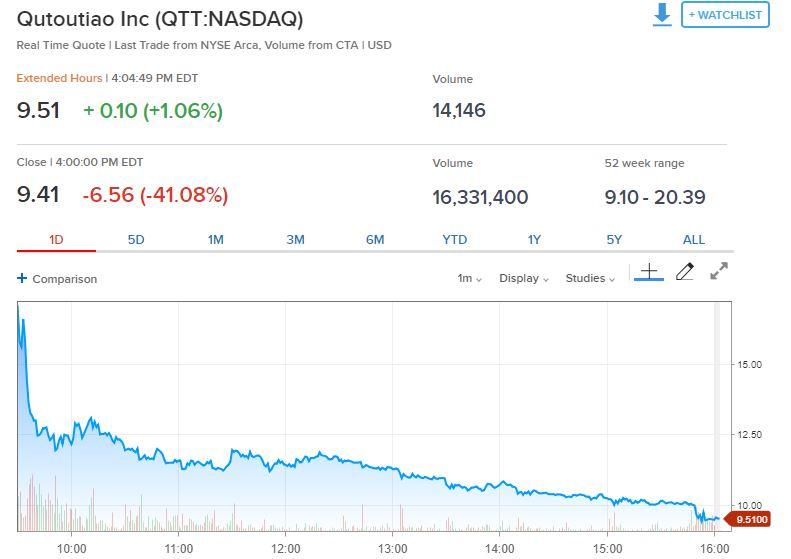Switch to the 5D range tab
Screen dimensions: 791x559
click(136, 239)
